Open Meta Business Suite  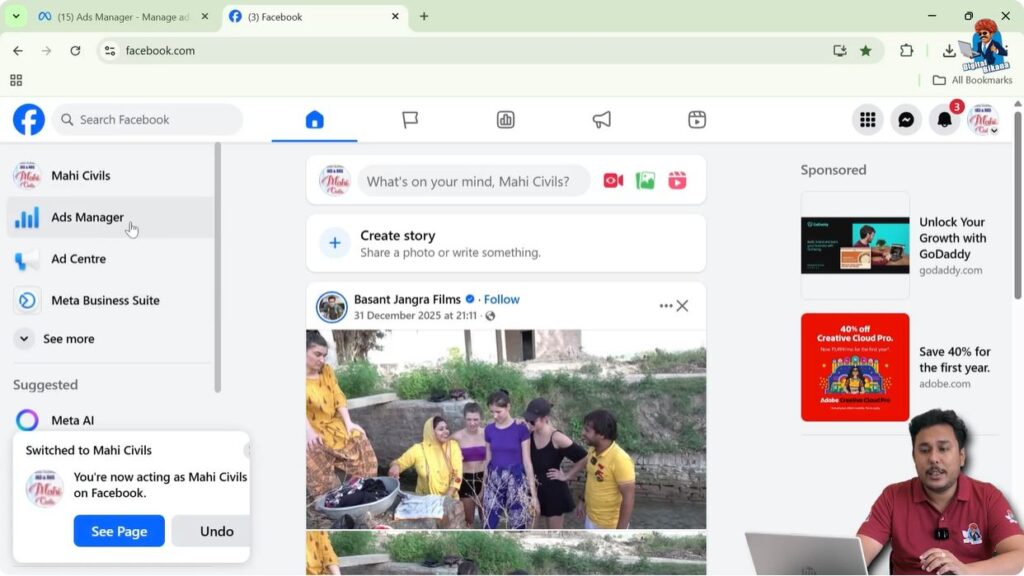click(105, 300)
